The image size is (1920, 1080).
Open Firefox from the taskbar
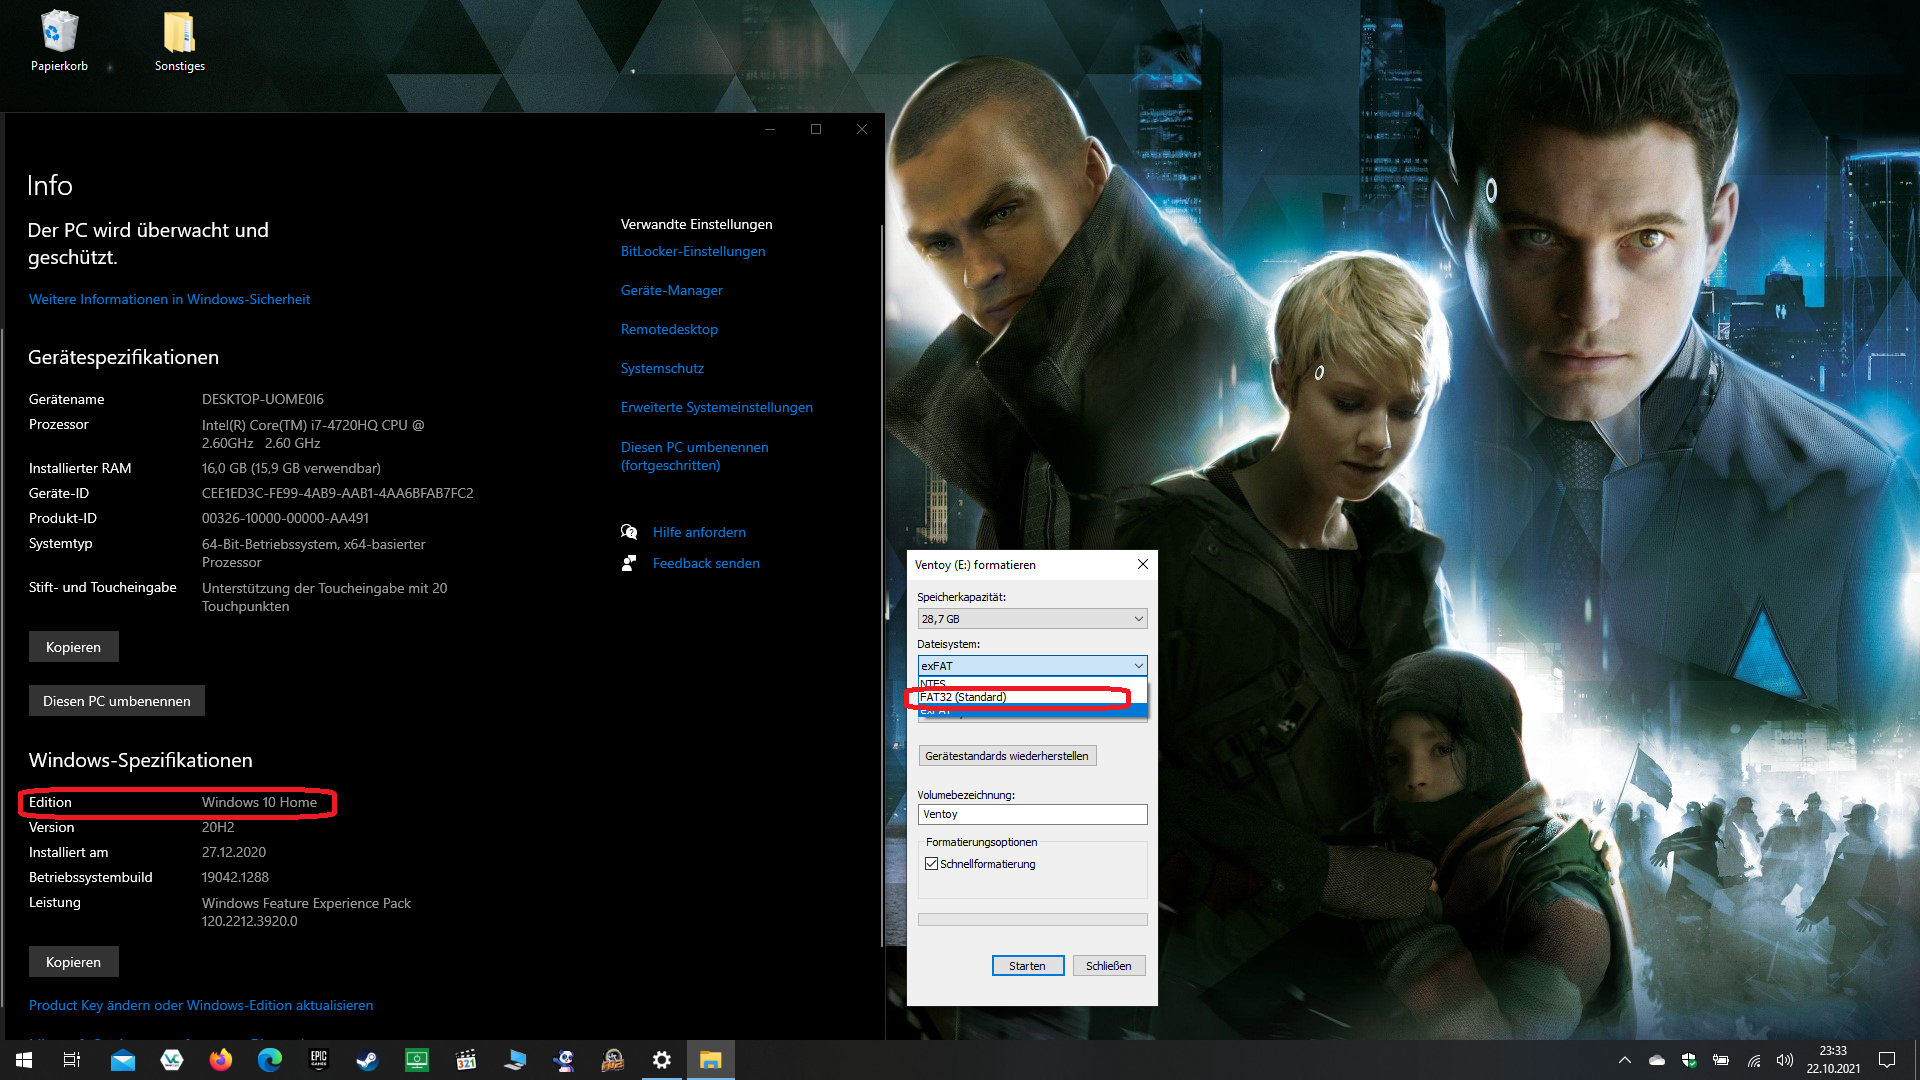point(220,1060)
